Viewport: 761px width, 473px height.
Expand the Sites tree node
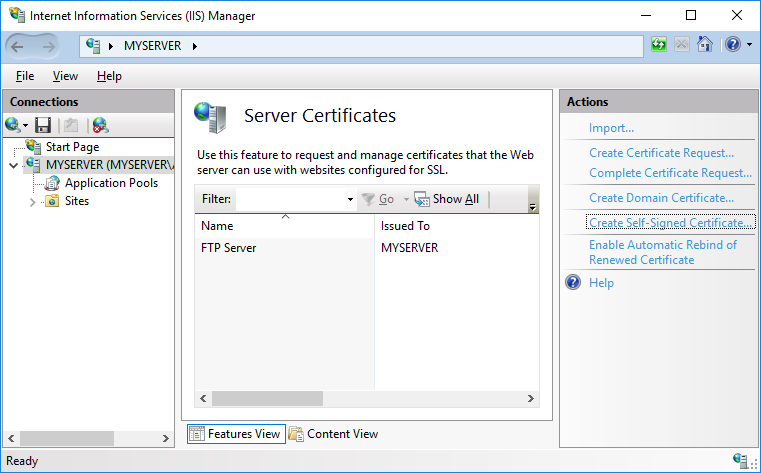(x=33, y=202)
